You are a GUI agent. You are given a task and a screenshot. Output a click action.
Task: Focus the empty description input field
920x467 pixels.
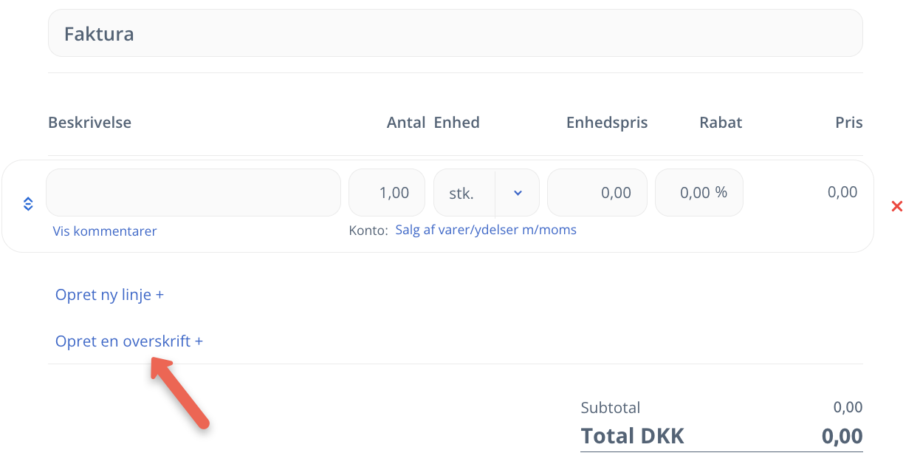(193, 193)
